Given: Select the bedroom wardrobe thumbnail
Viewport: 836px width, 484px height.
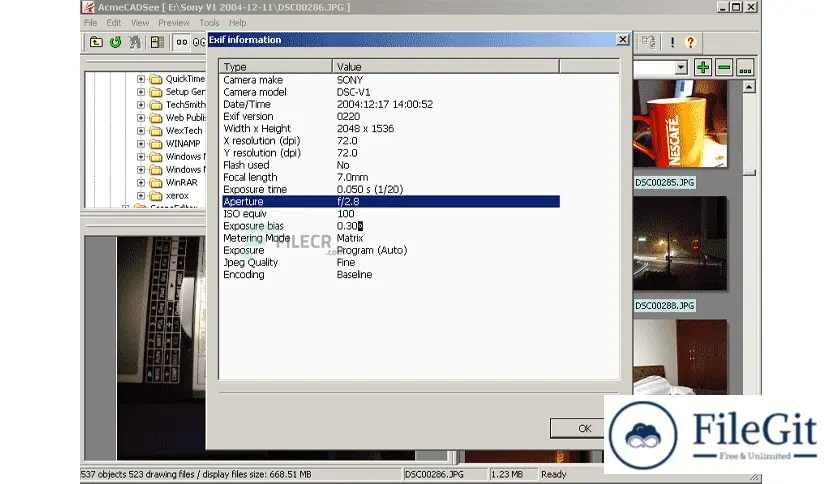Looking at the screenshot, I should [x=680, y=357].
